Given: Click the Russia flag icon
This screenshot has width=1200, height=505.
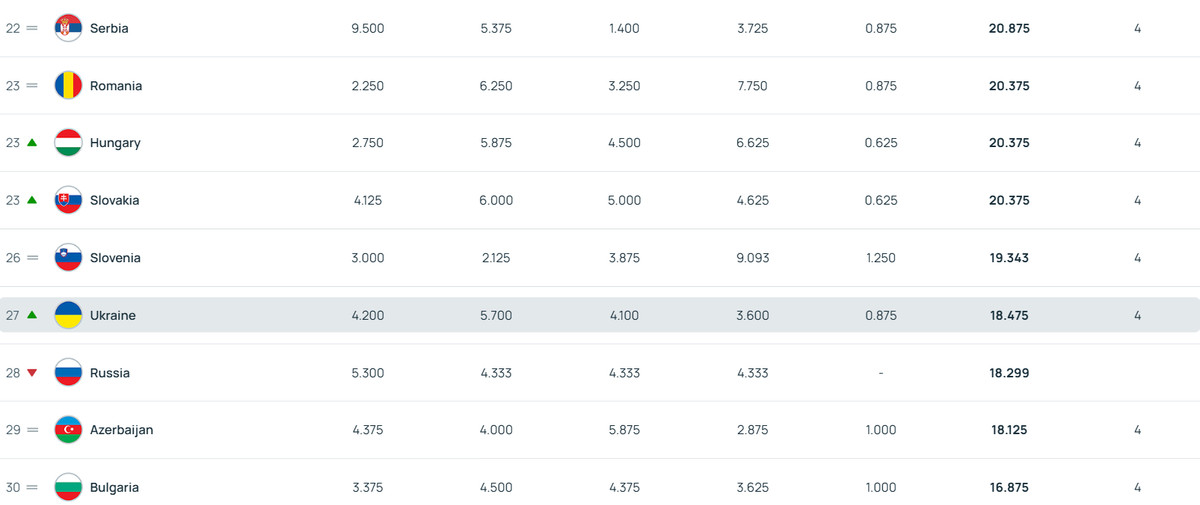Looking at the screenshot, I should coord(68,373).
